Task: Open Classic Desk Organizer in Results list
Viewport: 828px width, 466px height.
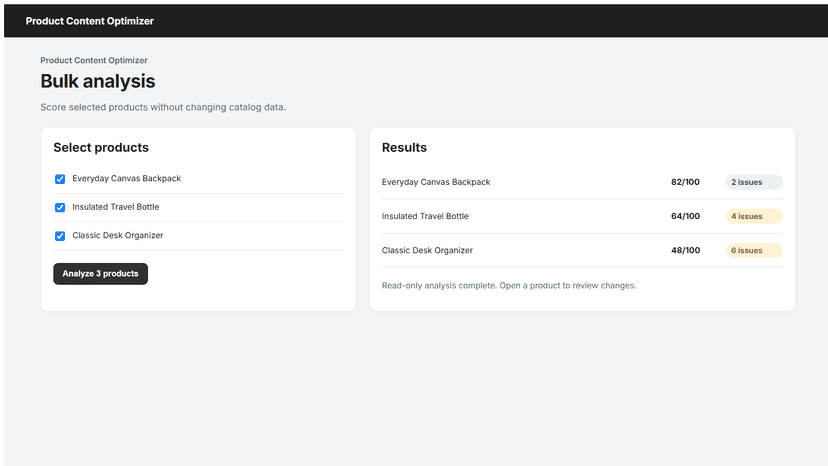Action: click(427, 250)
